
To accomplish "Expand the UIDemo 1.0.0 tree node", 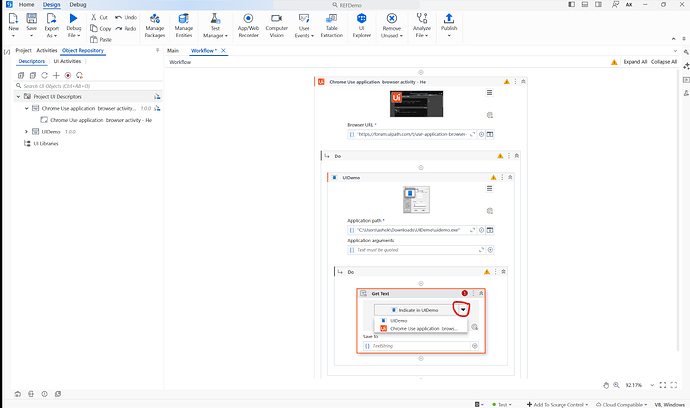I will [26, 132].
